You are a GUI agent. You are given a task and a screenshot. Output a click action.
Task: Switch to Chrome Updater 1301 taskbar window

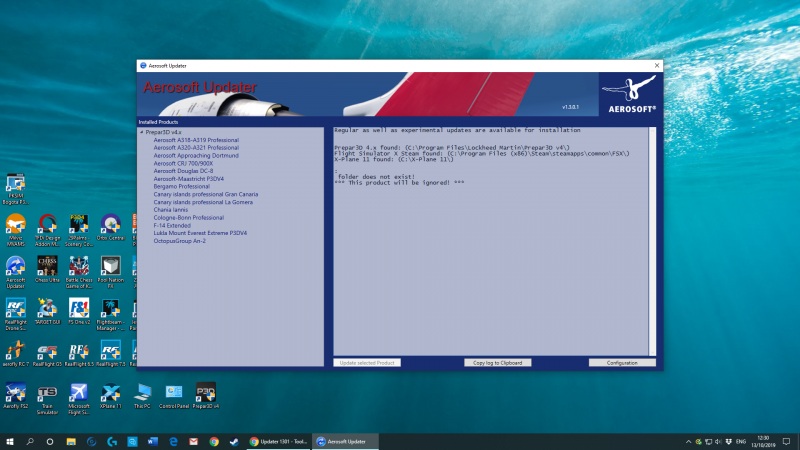(x=278, y=442)
